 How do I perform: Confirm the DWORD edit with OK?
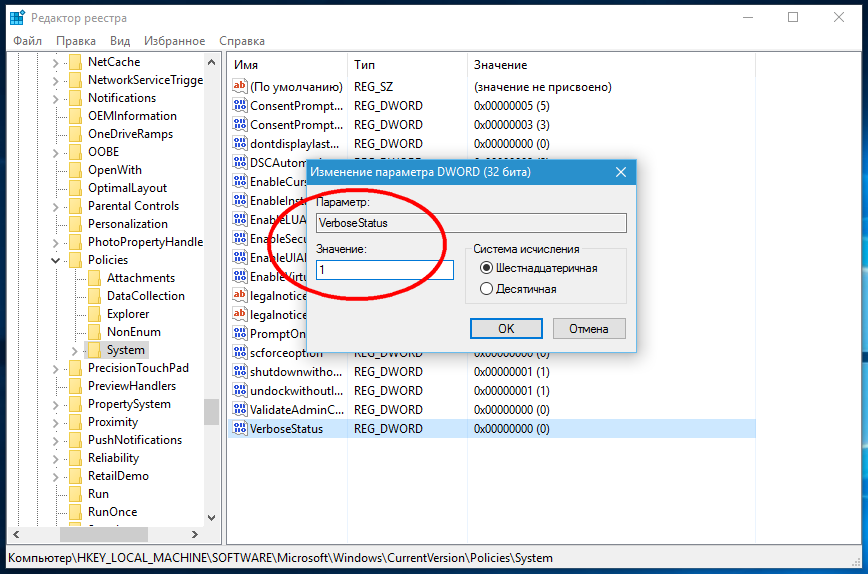point(506,328)
